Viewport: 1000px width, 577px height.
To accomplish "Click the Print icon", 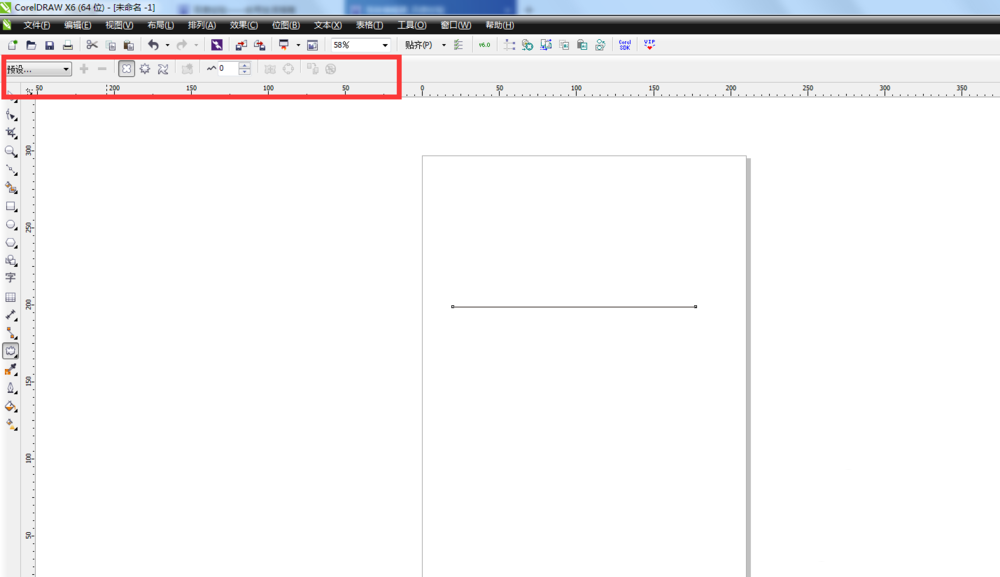I will (x=68, y=45).
